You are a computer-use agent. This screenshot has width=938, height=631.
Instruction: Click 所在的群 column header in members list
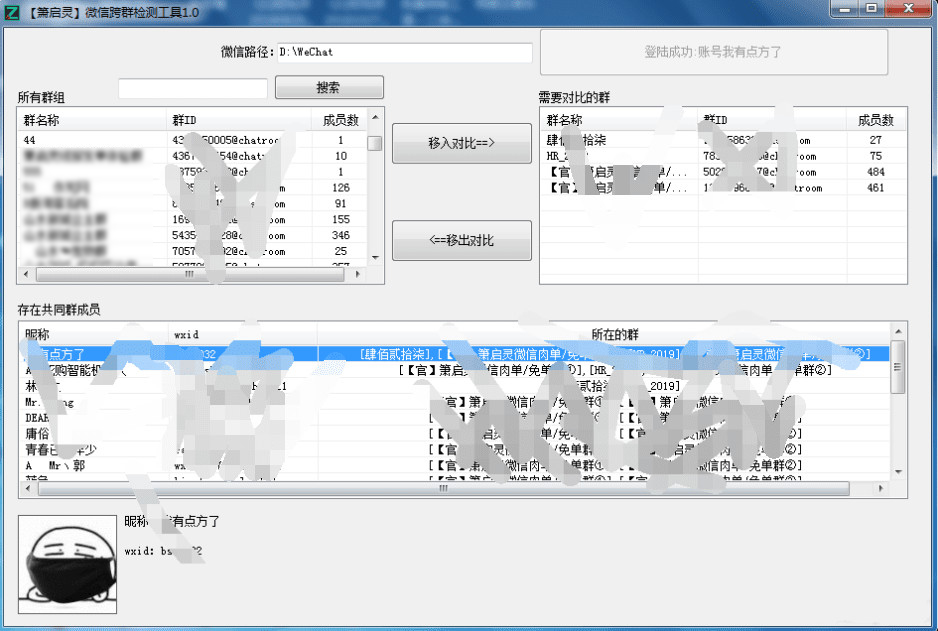click(615, 334)
